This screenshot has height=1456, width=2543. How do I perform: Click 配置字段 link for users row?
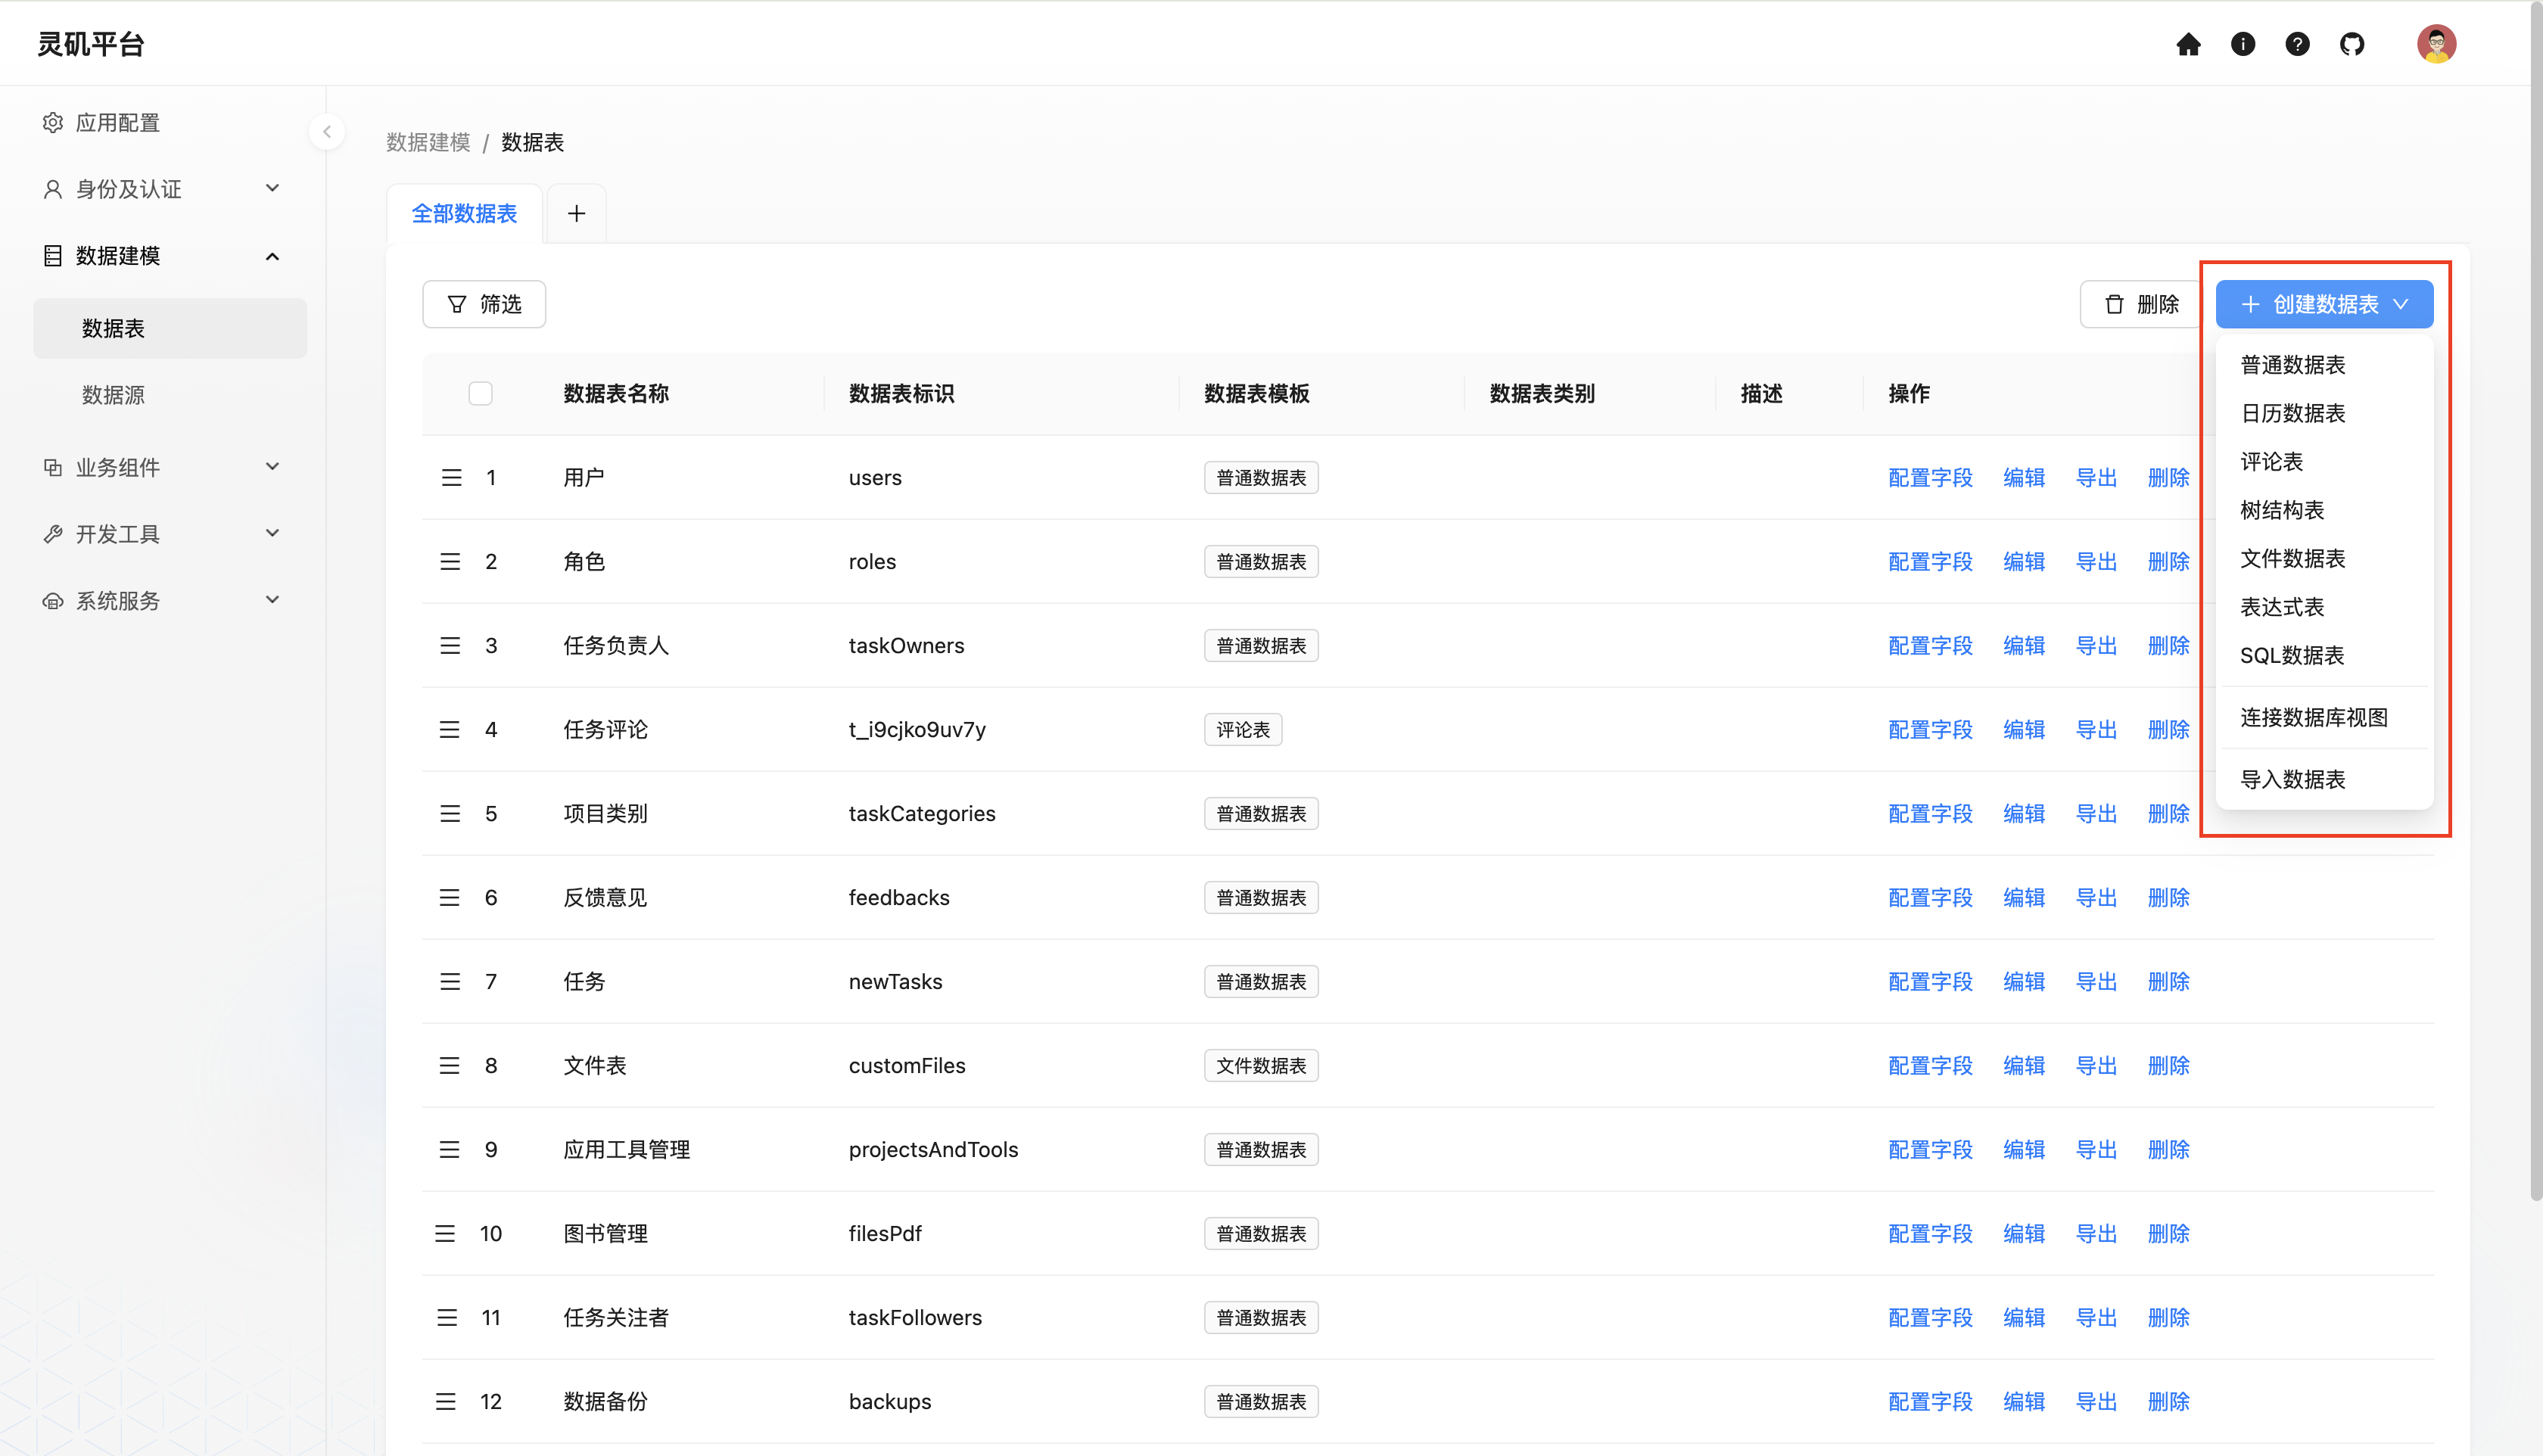tap(1929, 478)
